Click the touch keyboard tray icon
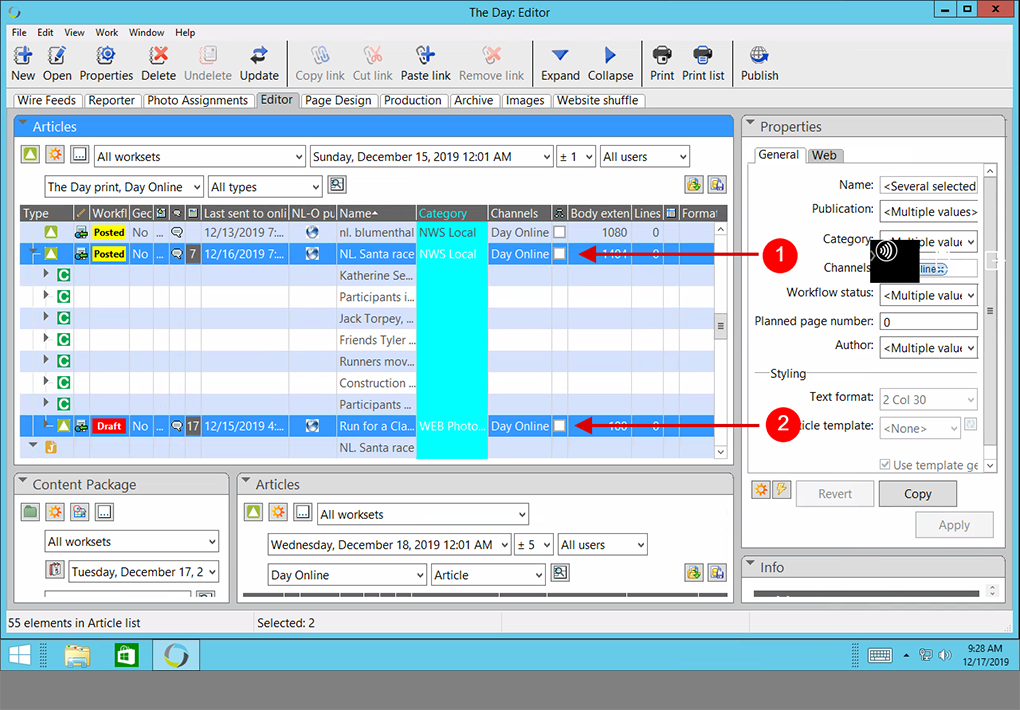Viewport: 1020px width, 710px height. (879, 655)
